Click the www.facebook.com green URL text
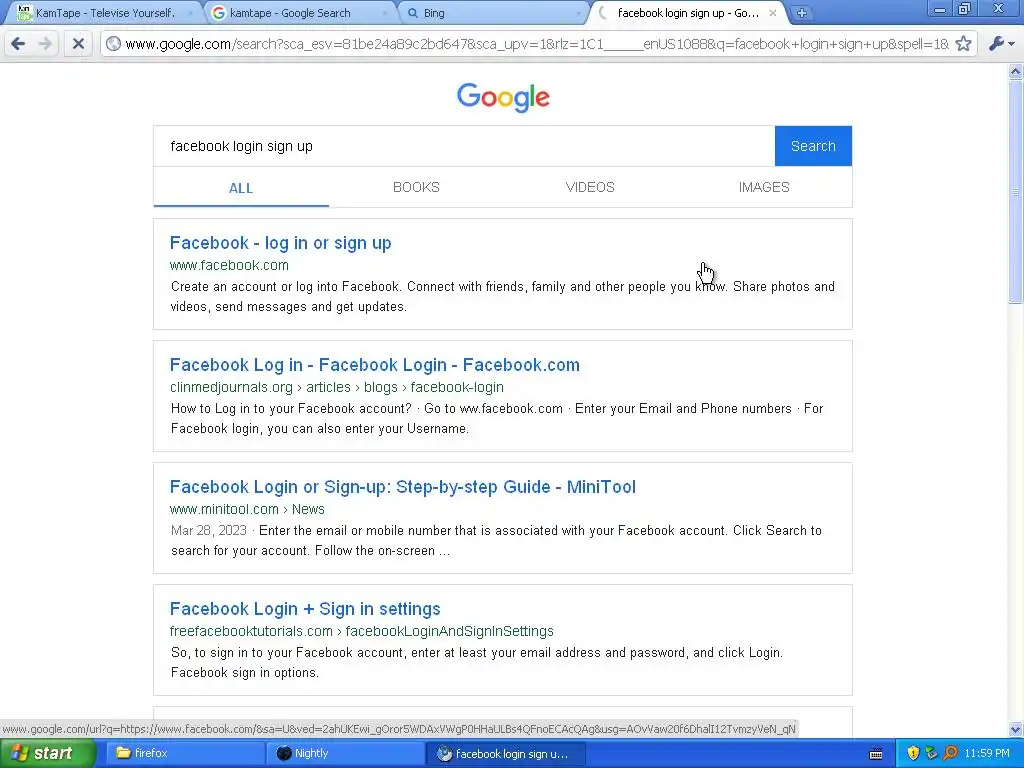1024x768 pixels. (229, 265)
